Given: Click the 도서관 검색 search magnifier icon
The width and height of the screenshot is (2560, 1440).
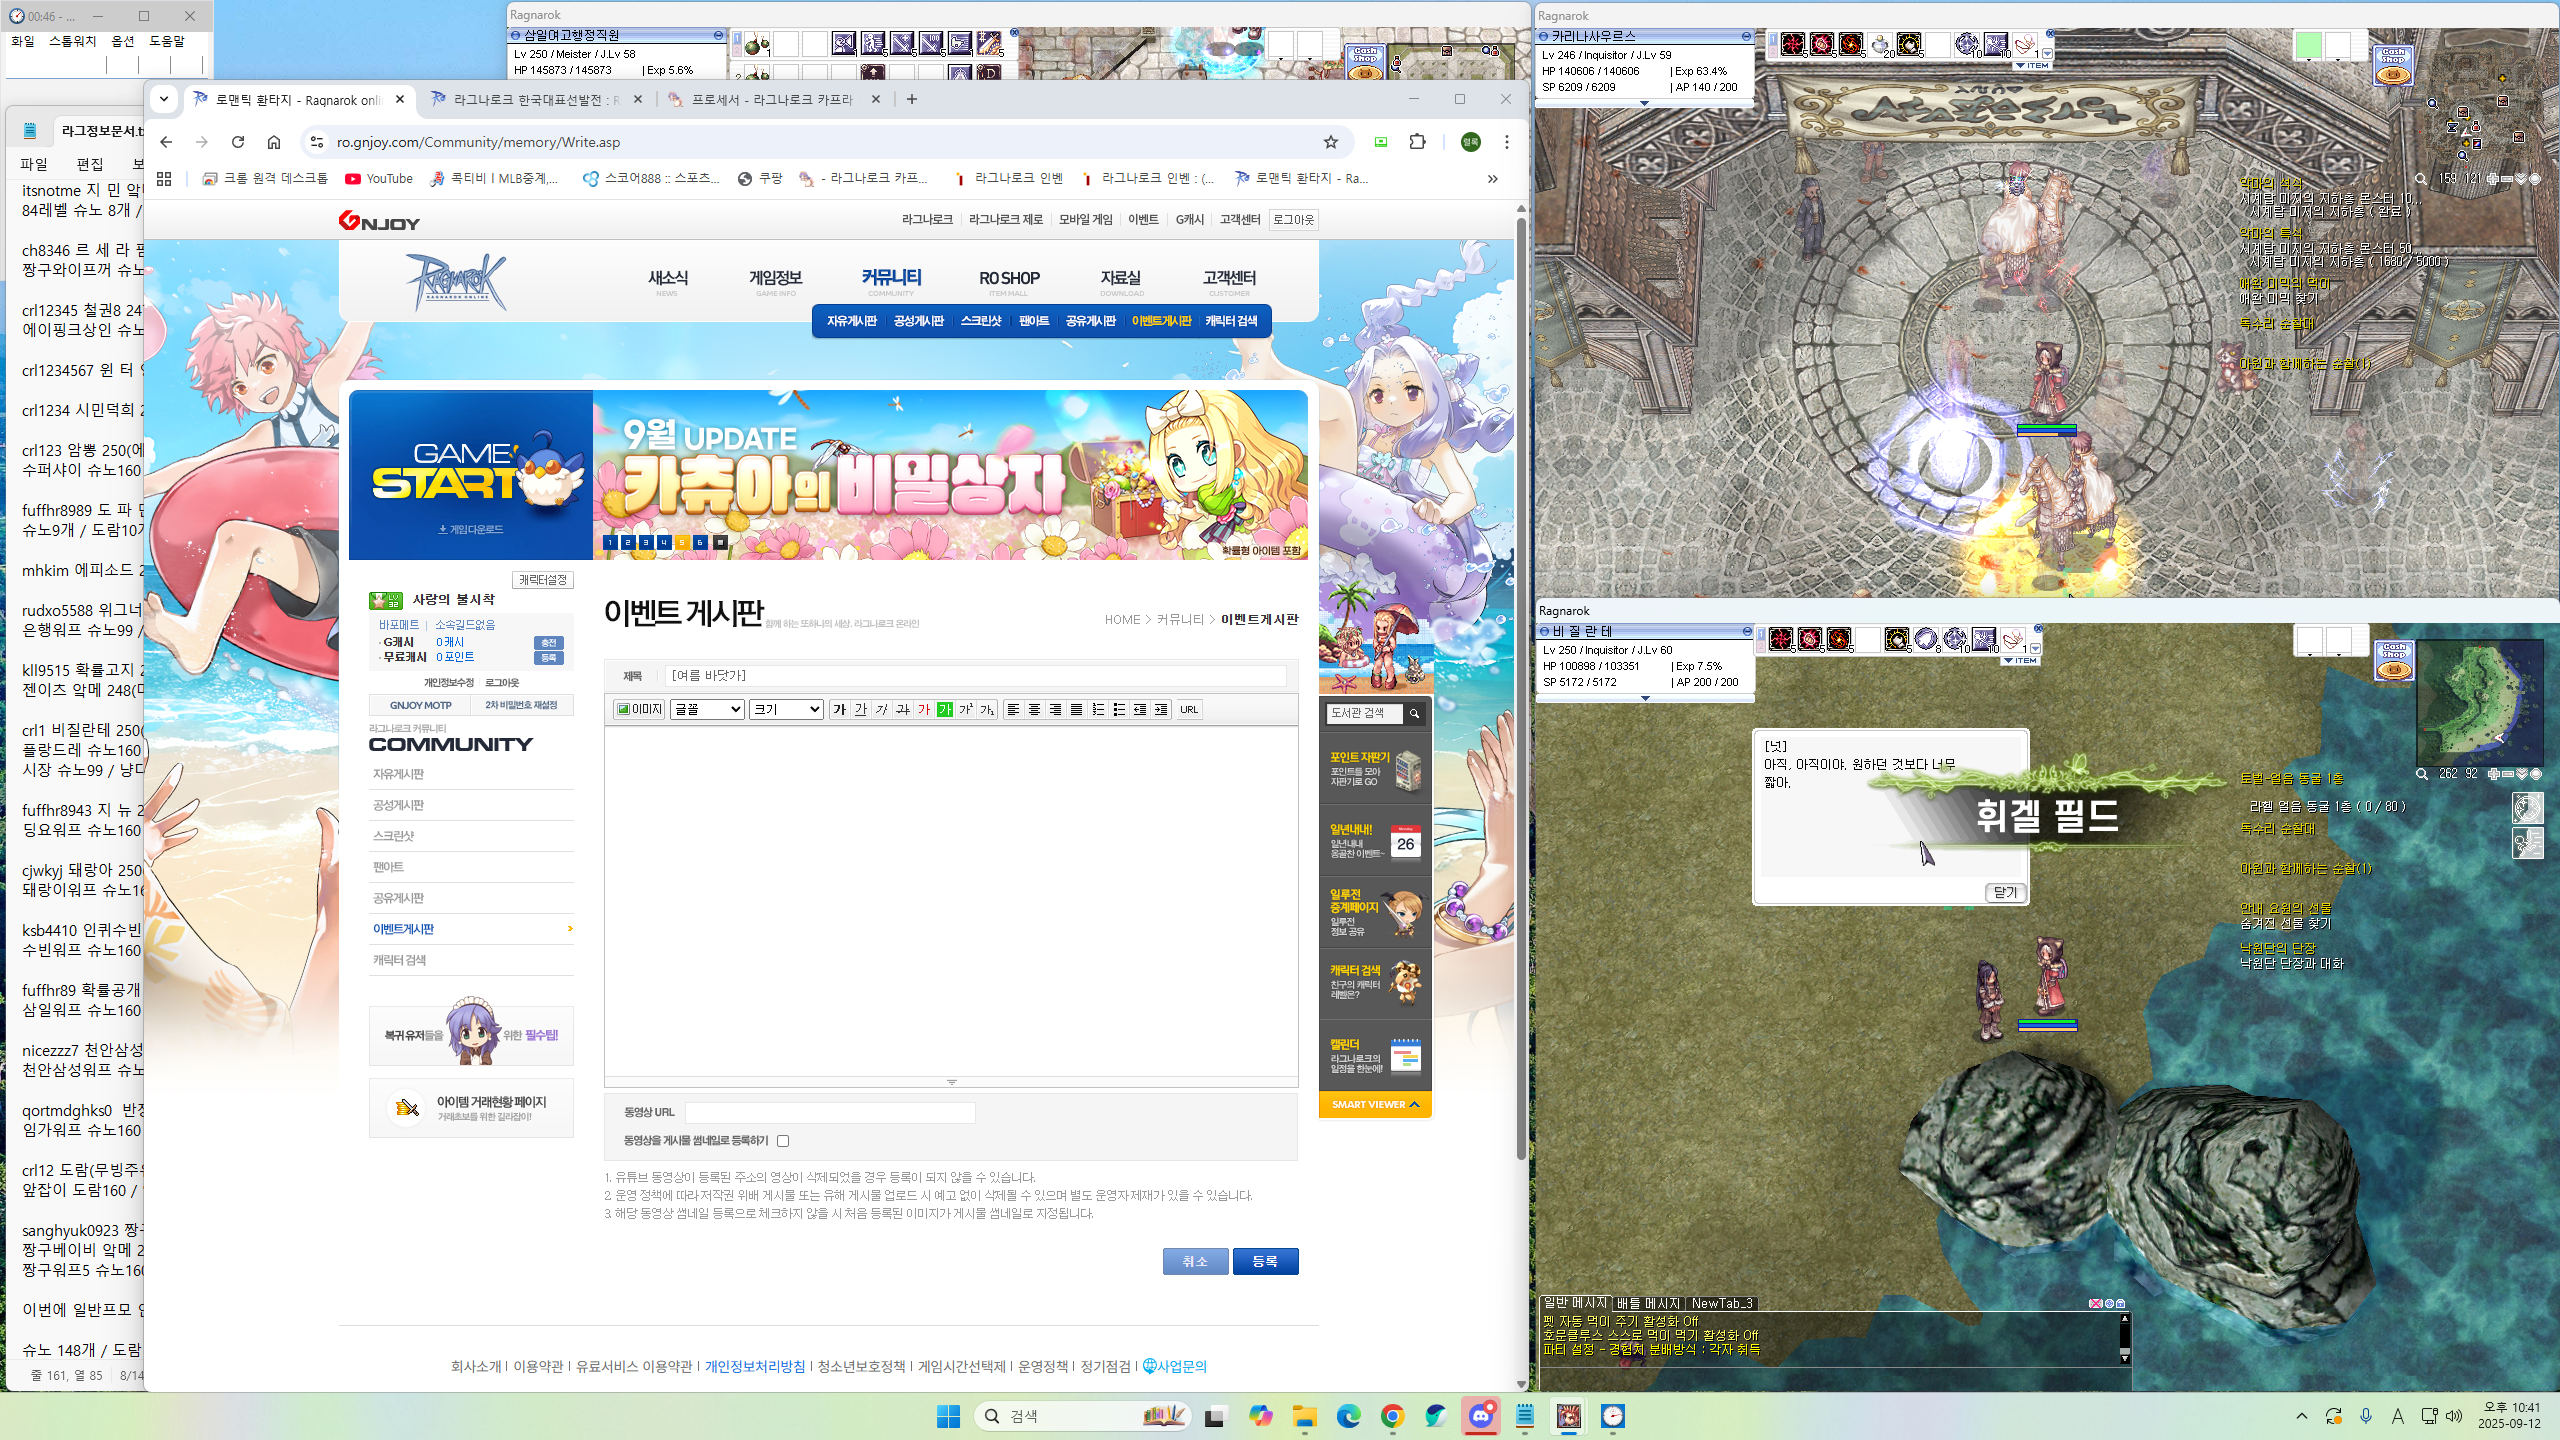Looking at the screenshot, I should point(1414,713).
